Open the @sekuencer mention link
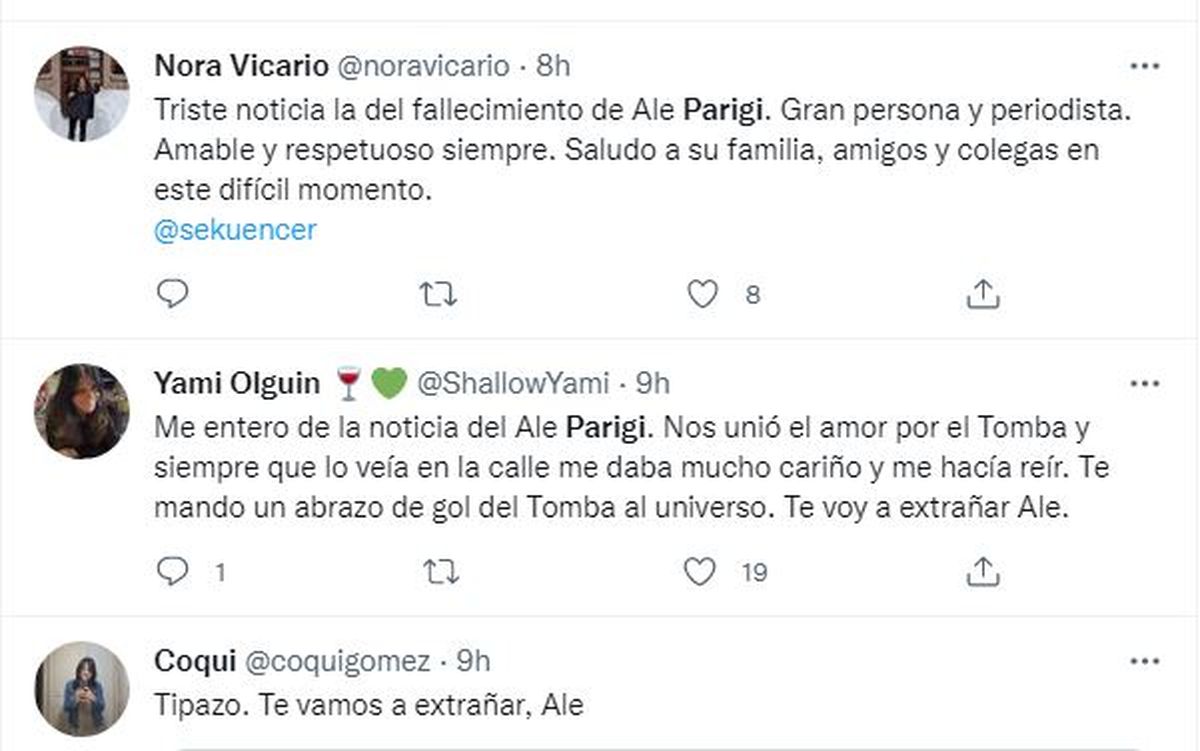The height and width of the screenshot is (751, 1200). click(x=236, y=229)
